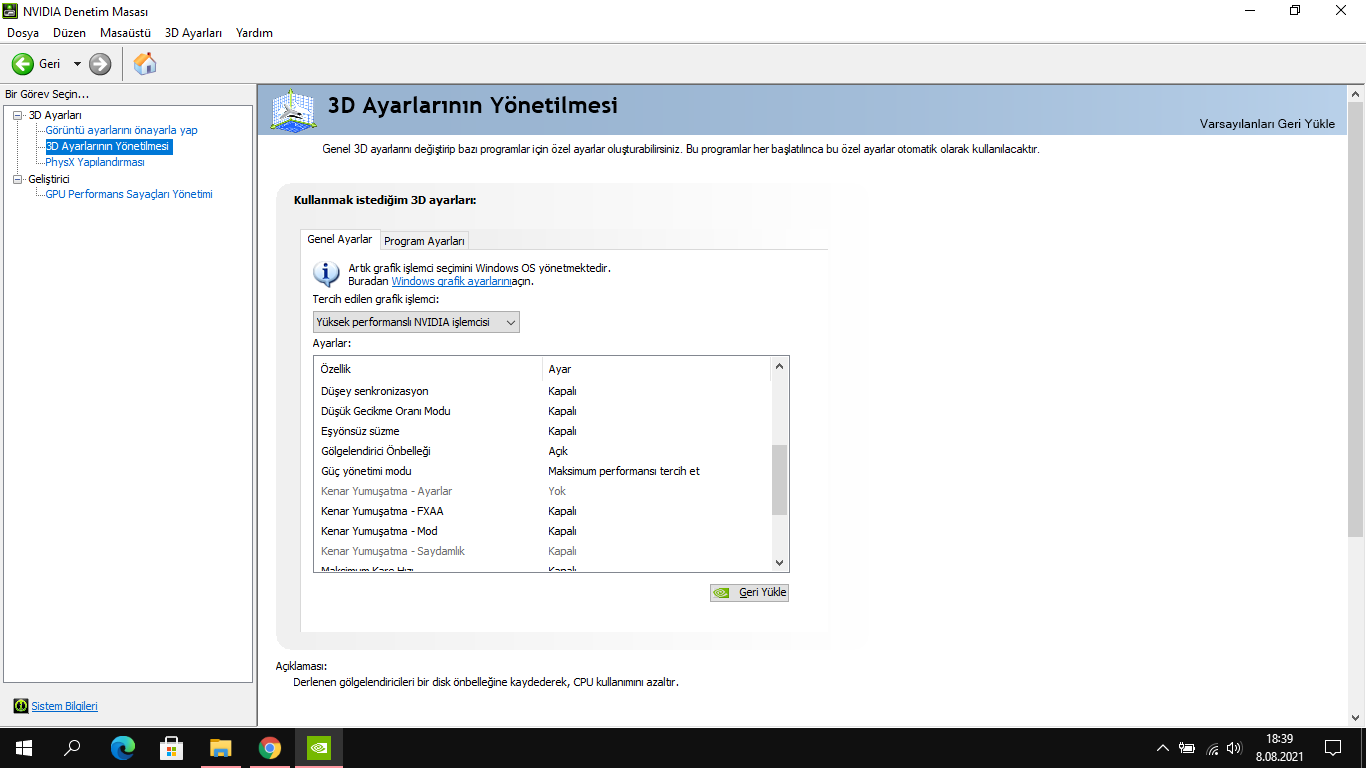Open the Dosya menu

(23, 33)
